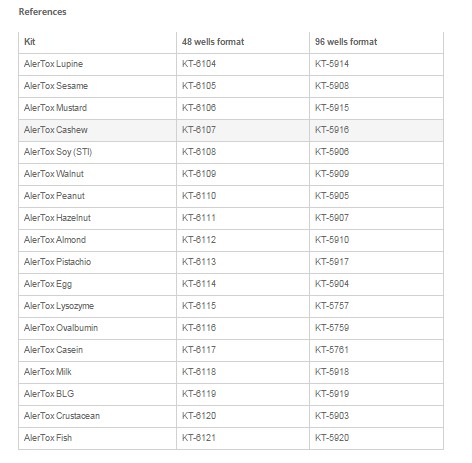Click reference code KT-6105 for Sesame
The image size is (472, 463).
pyautogui.click(x=199, y=86)
